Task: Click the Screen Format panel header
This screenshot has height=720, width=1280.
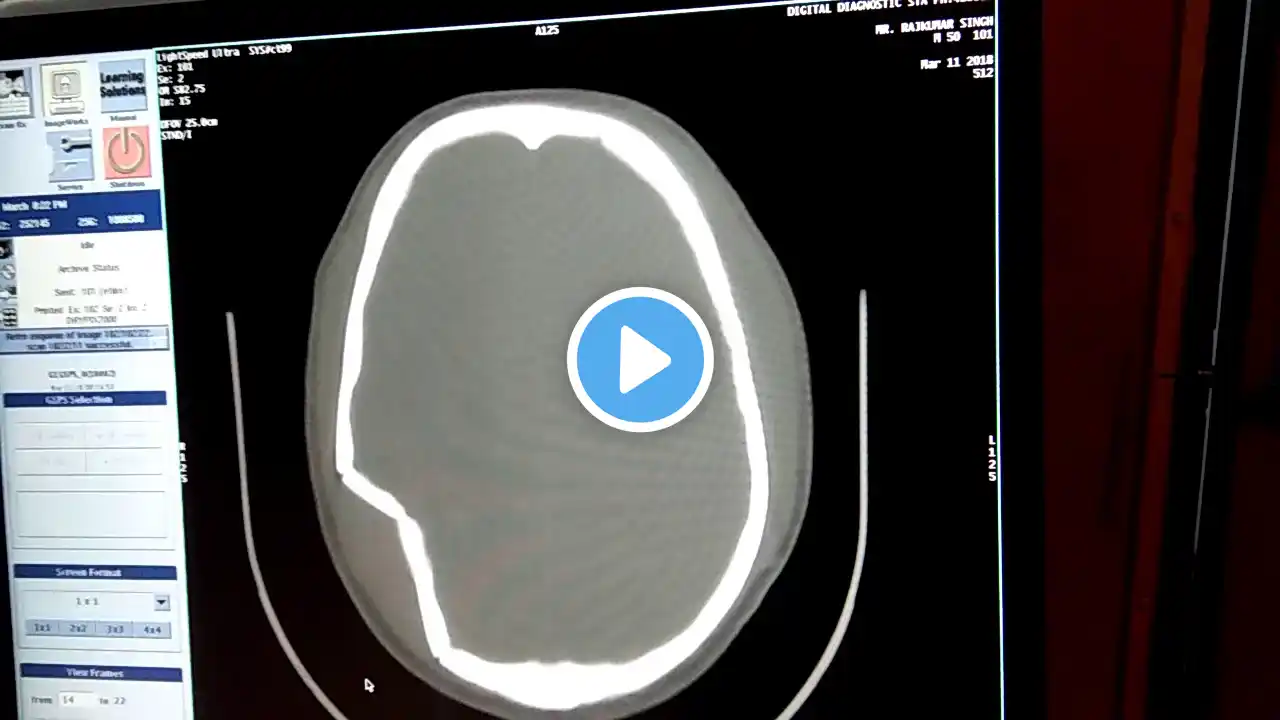Action: point(96,572)
